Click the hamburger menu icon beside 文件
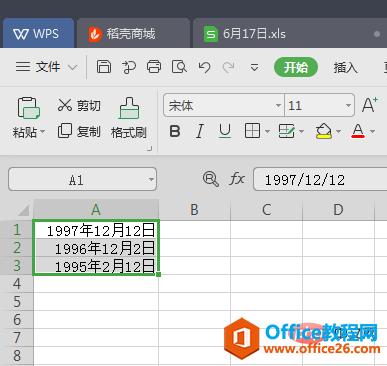This screenshot has width=387, height=366. tap(23, 67)
